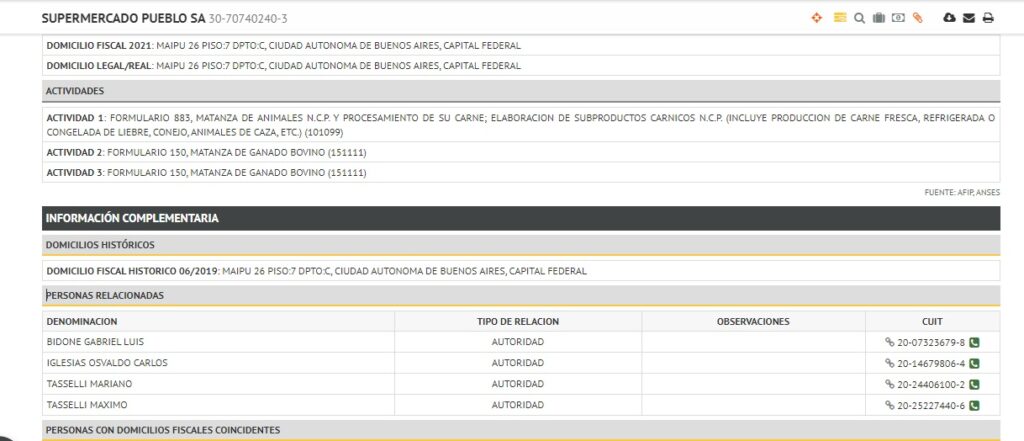Image resolution: width=1024 pixels, height=441 pixels.
Task: Open CUIT link 20-25227440-6
Action: 931,405
